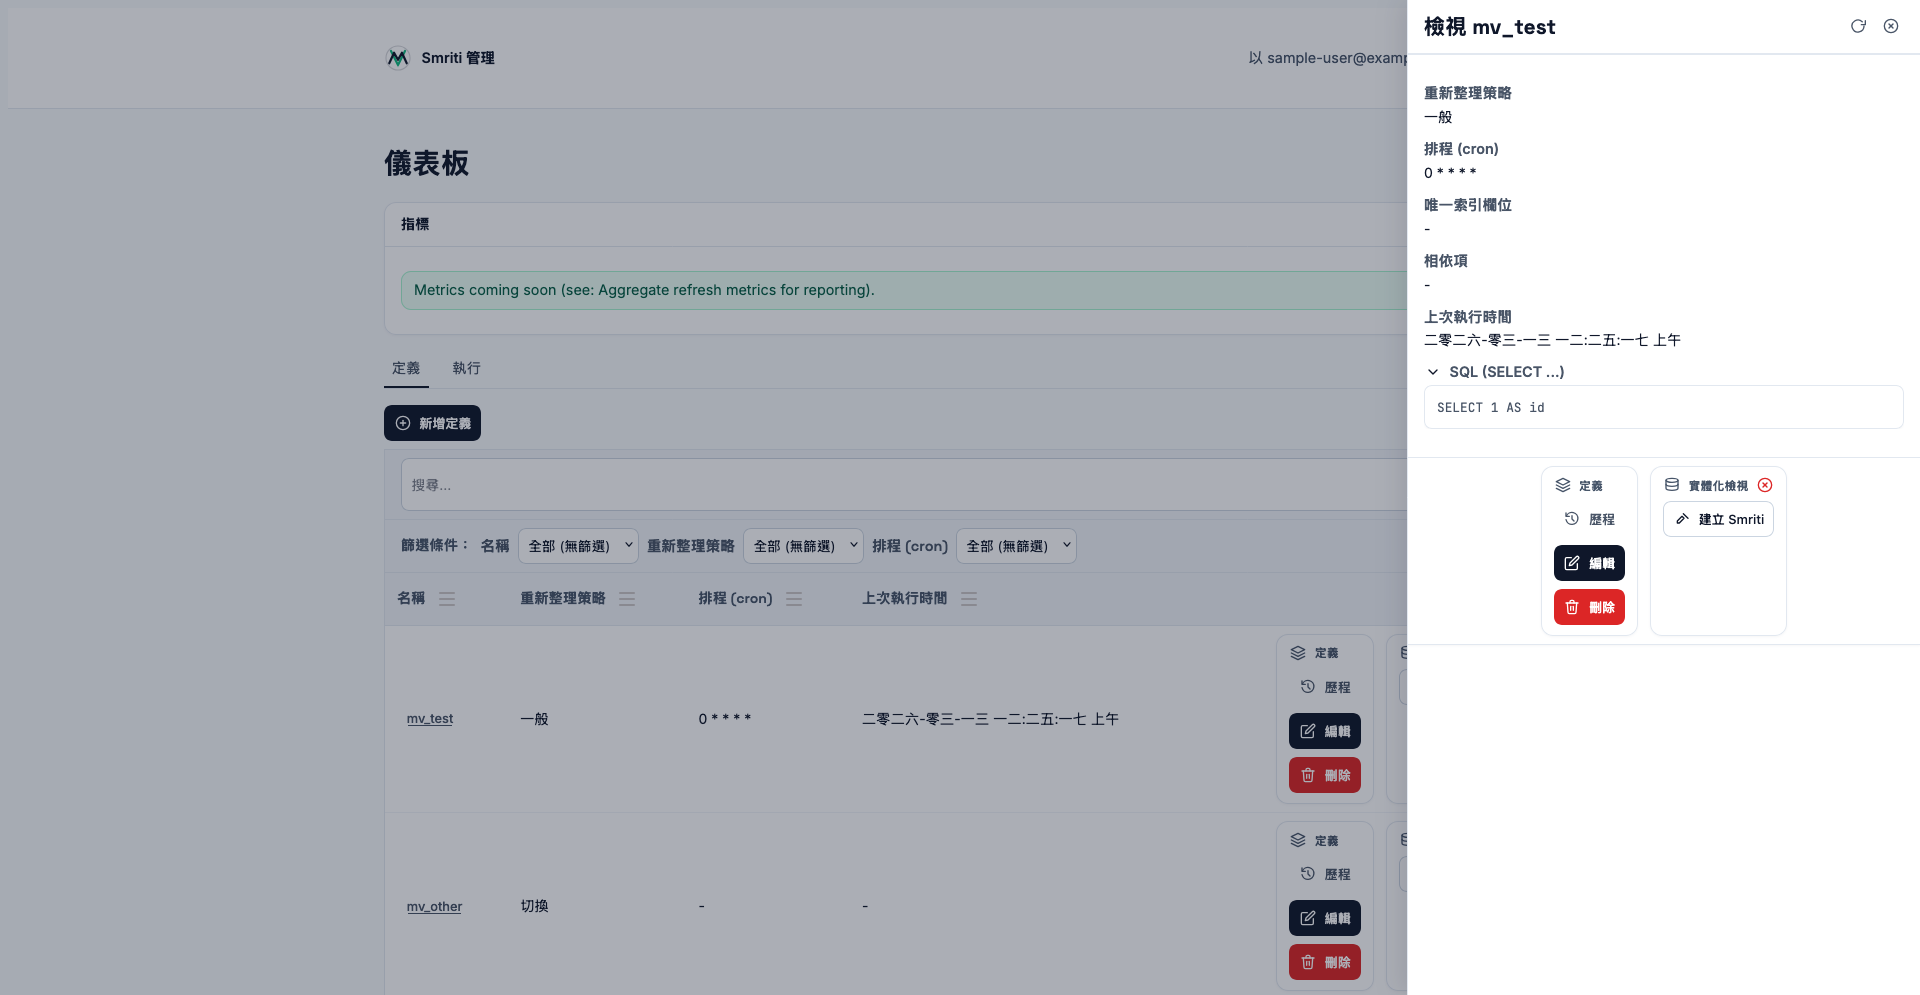Click 建立 Smriti button in the panel
Viewport: 1920px width, 995px height.
coord(1718,519)
